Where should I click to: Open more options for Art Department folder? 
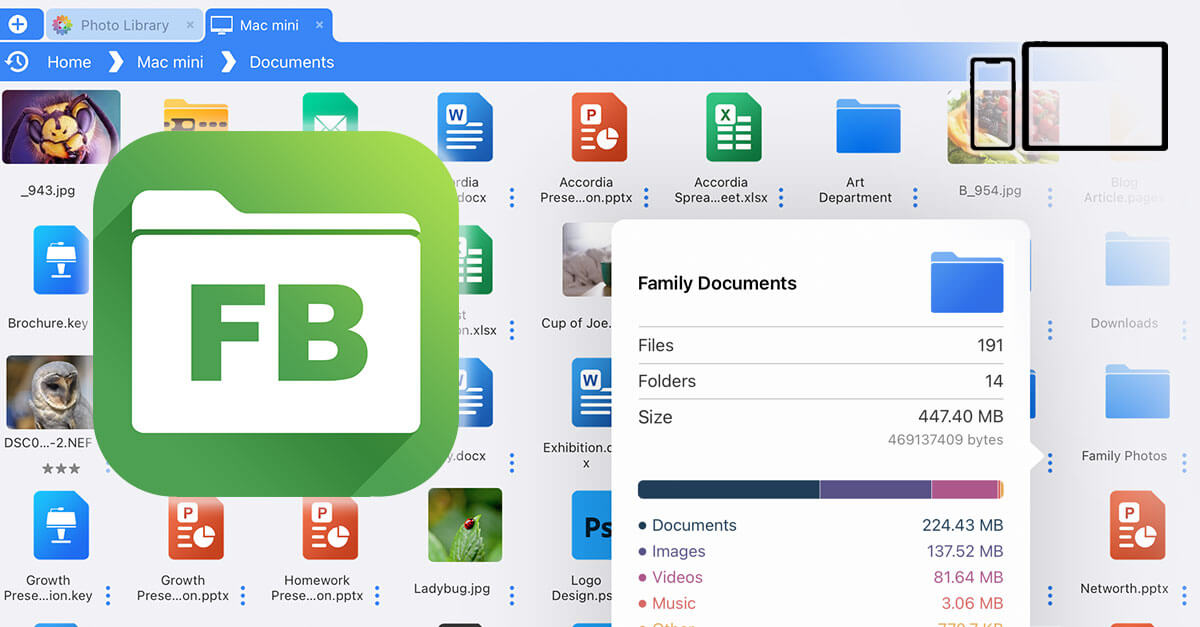pyautogui.click(x=915, y=197)
